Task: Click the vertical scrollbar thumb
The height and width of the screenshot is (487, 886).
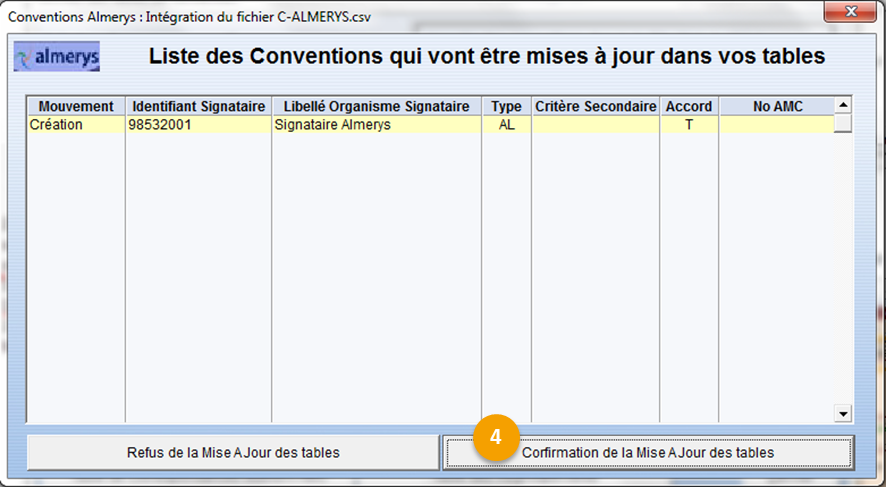Action: point(843,123)
